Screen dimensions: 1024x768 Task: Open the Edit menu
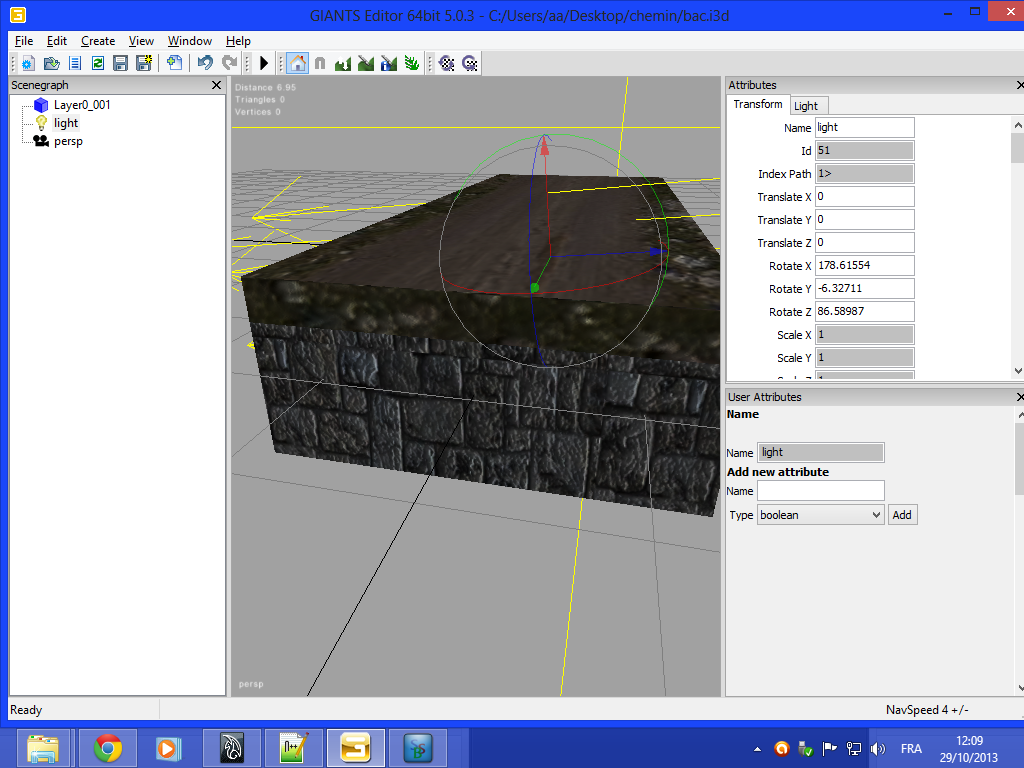pos(57,40)
